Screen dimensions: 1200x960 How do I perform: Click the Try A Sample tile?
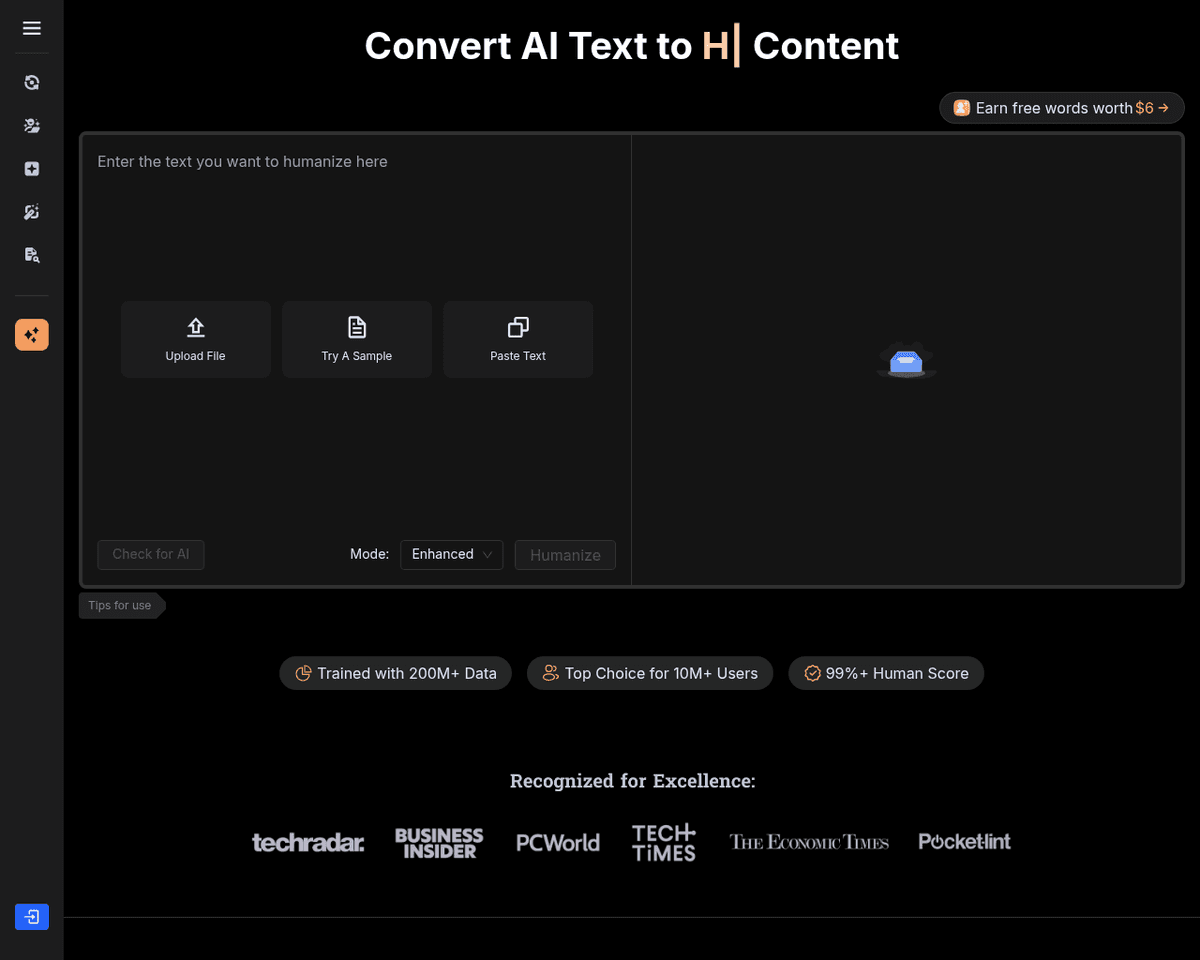pyautogui.click(x=357, y=339)
